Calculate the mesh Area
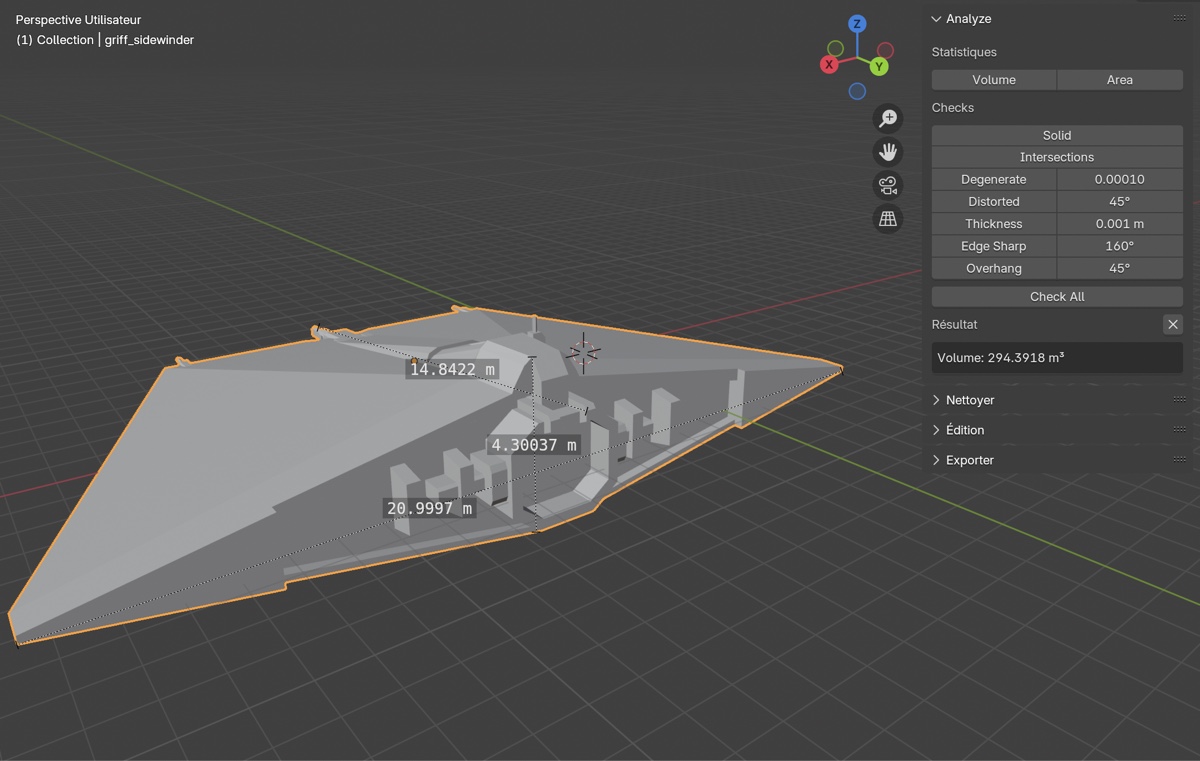The height and width of the screenshot is (761, 1200). (1119, 80)
